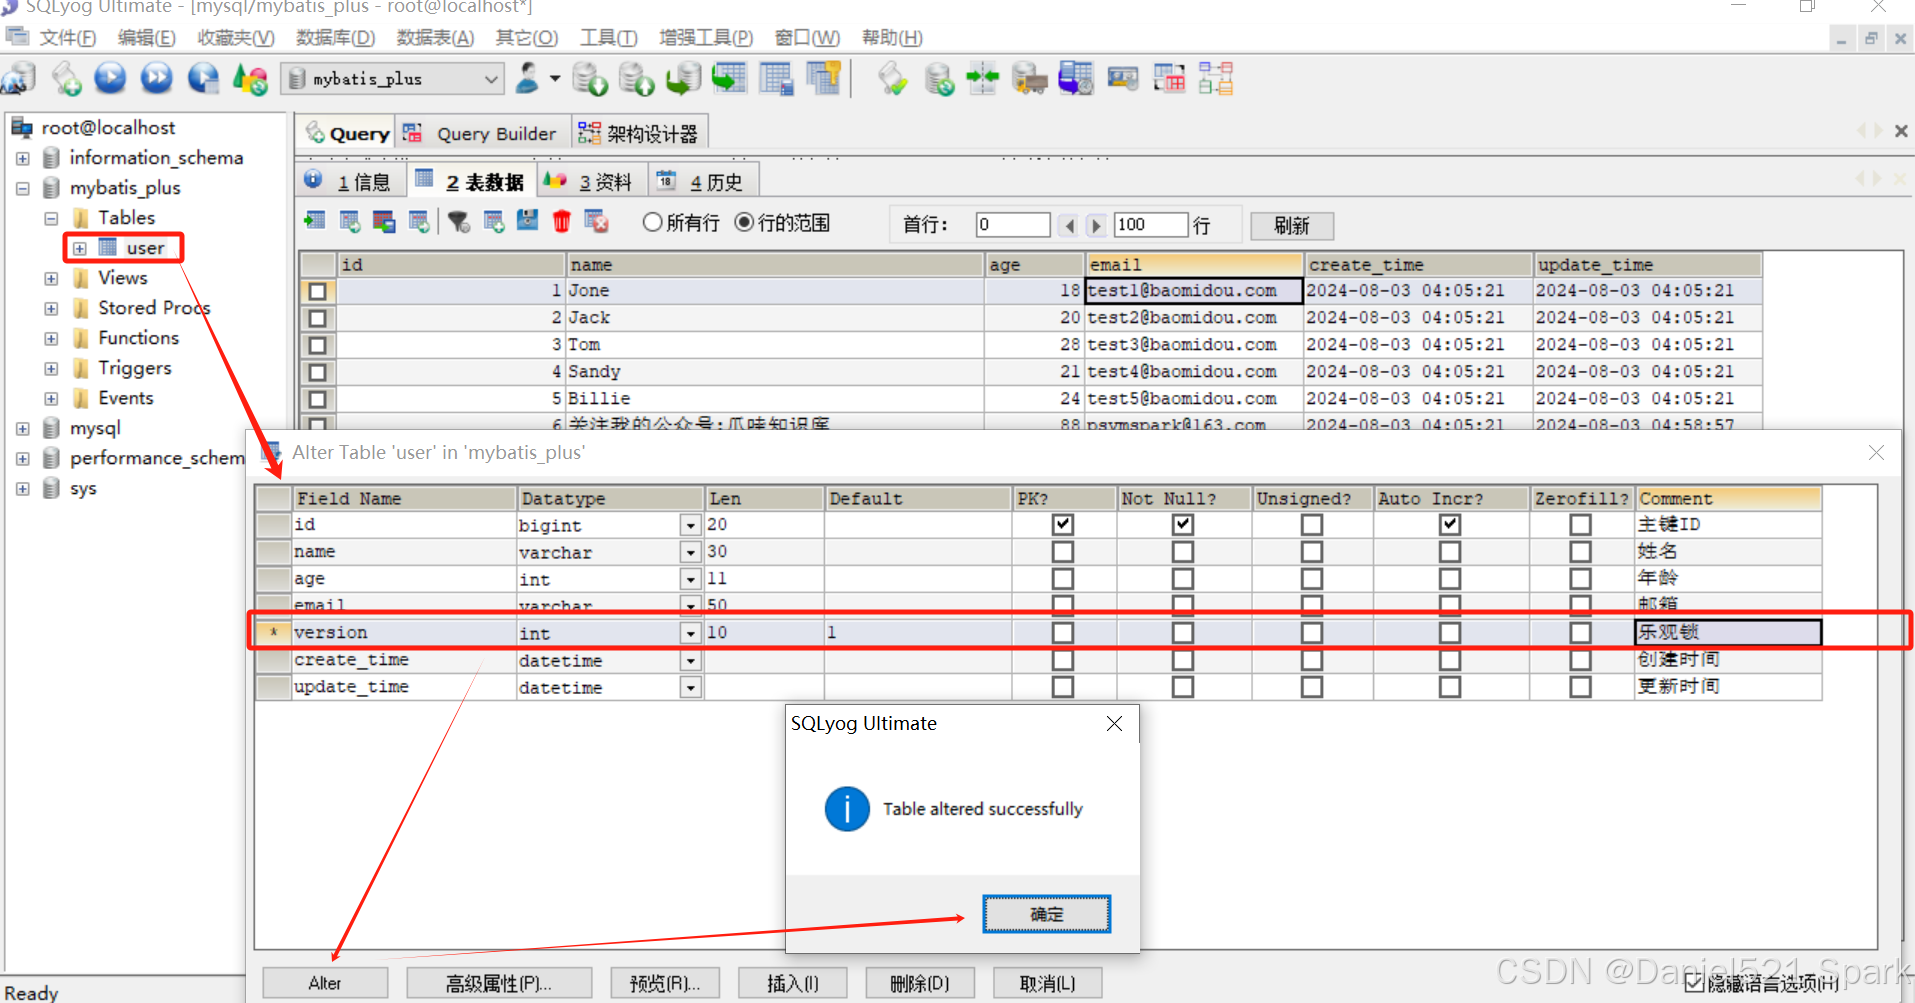The height and width of the screenshot is (1003, 1915).
Task: Collapse the mybatis_plus database node
Action: [x=22, y=188]
